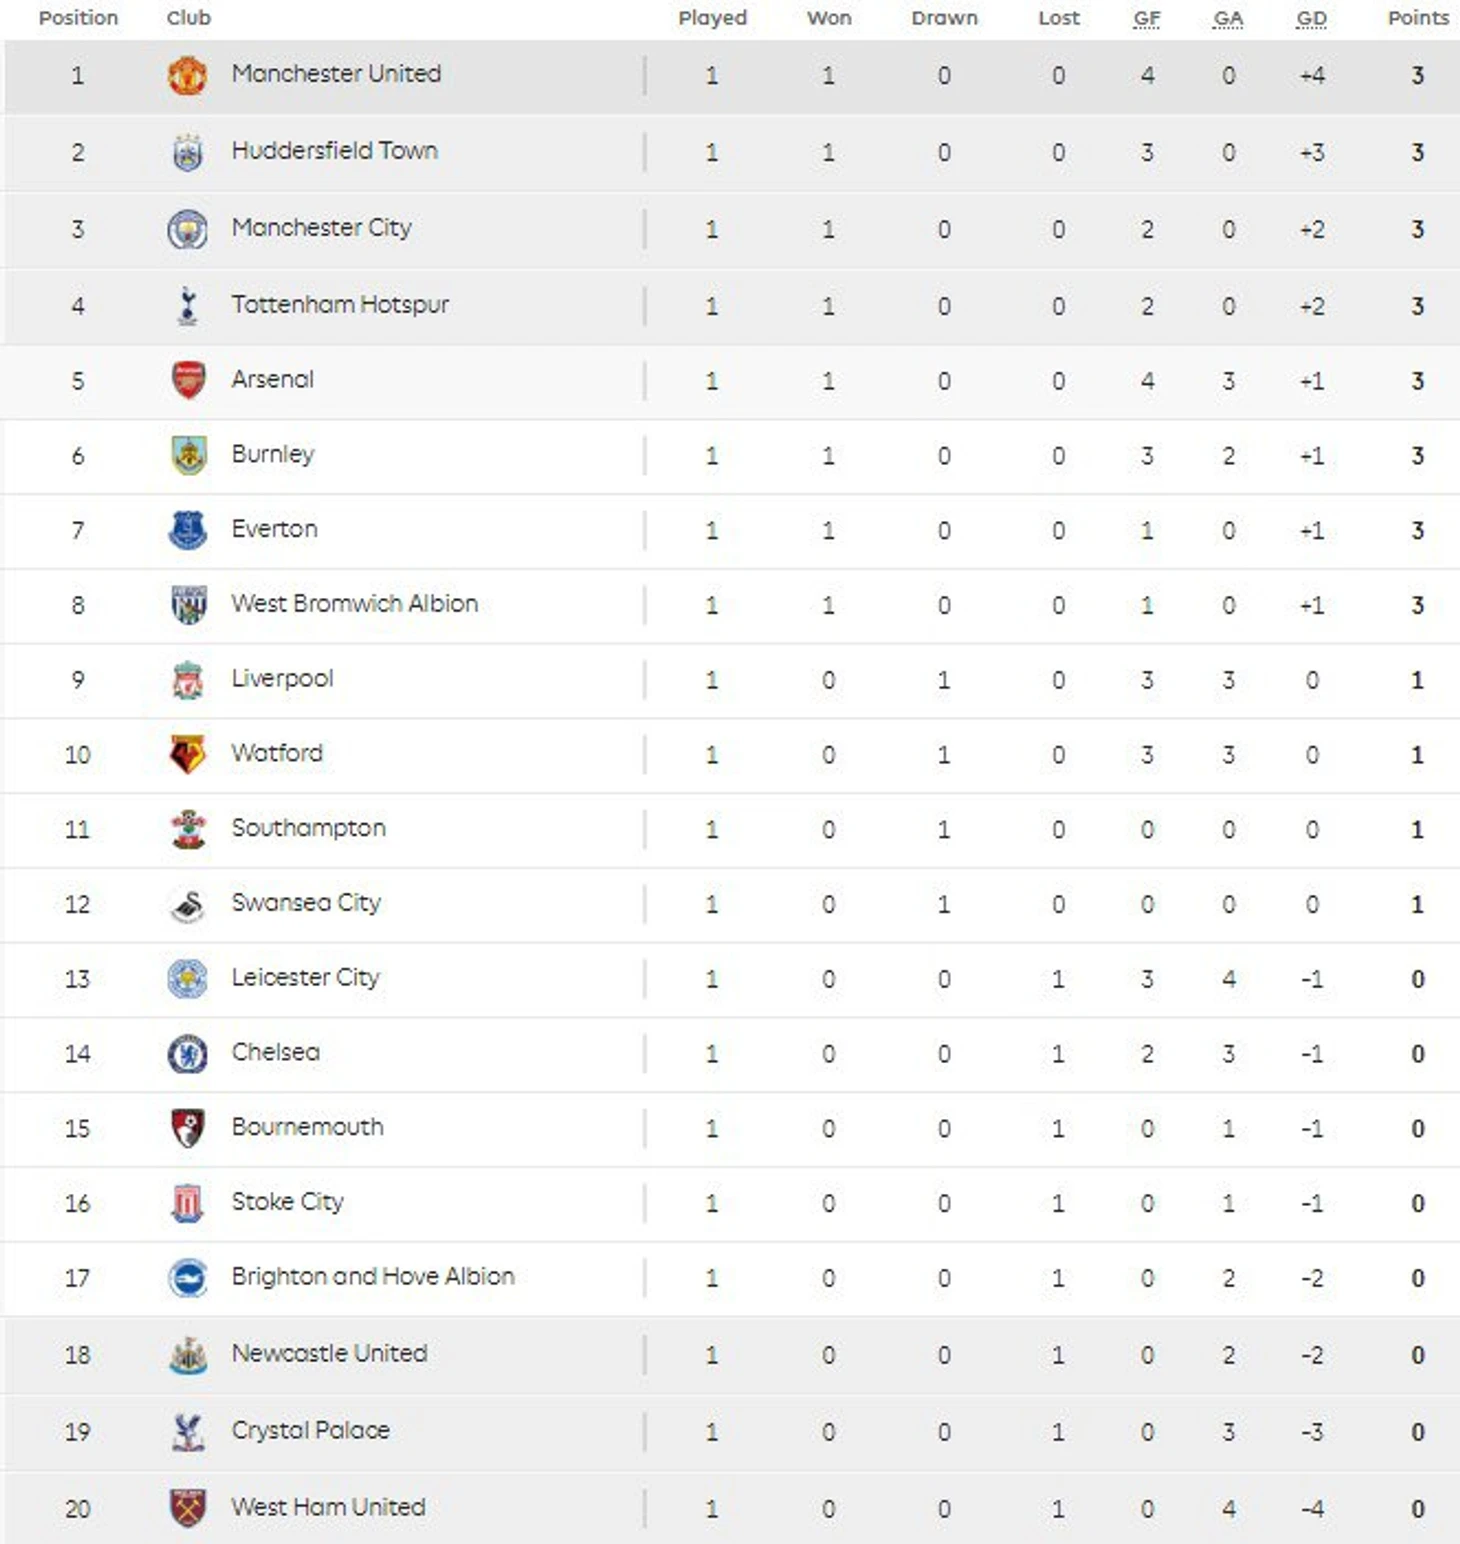Select the Manchester City crest
1460x1544 pixels.
(x=187, y=229)
